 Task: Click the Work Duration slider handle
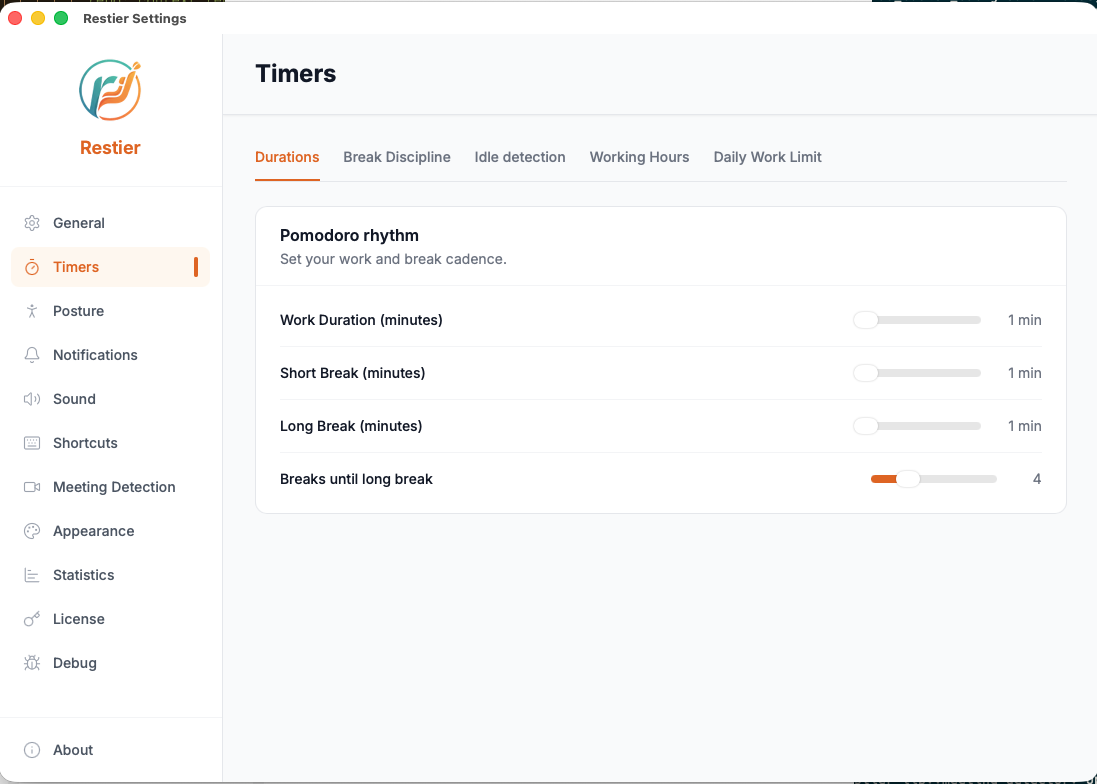pos(865,320)
